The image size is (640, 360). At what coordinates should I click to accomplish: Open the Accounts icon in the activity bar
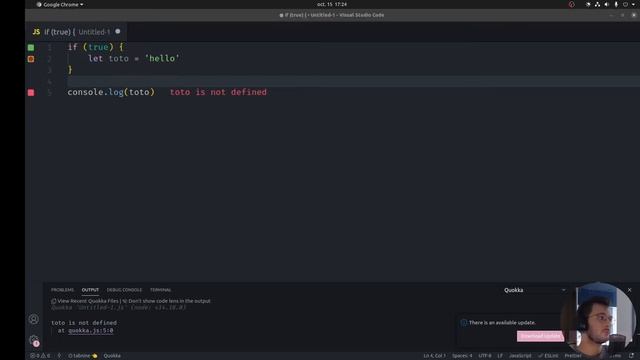(x=34, y=319)
